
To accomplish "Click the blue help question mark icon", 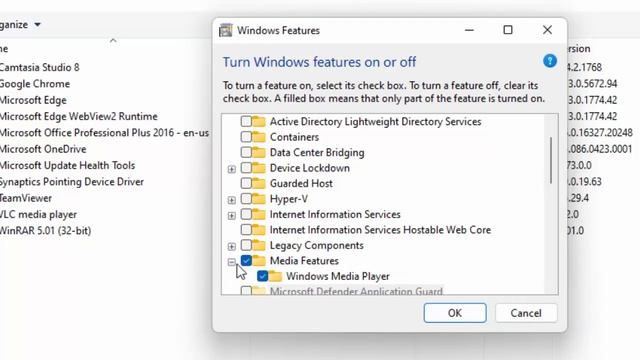I will pos(550,61).
